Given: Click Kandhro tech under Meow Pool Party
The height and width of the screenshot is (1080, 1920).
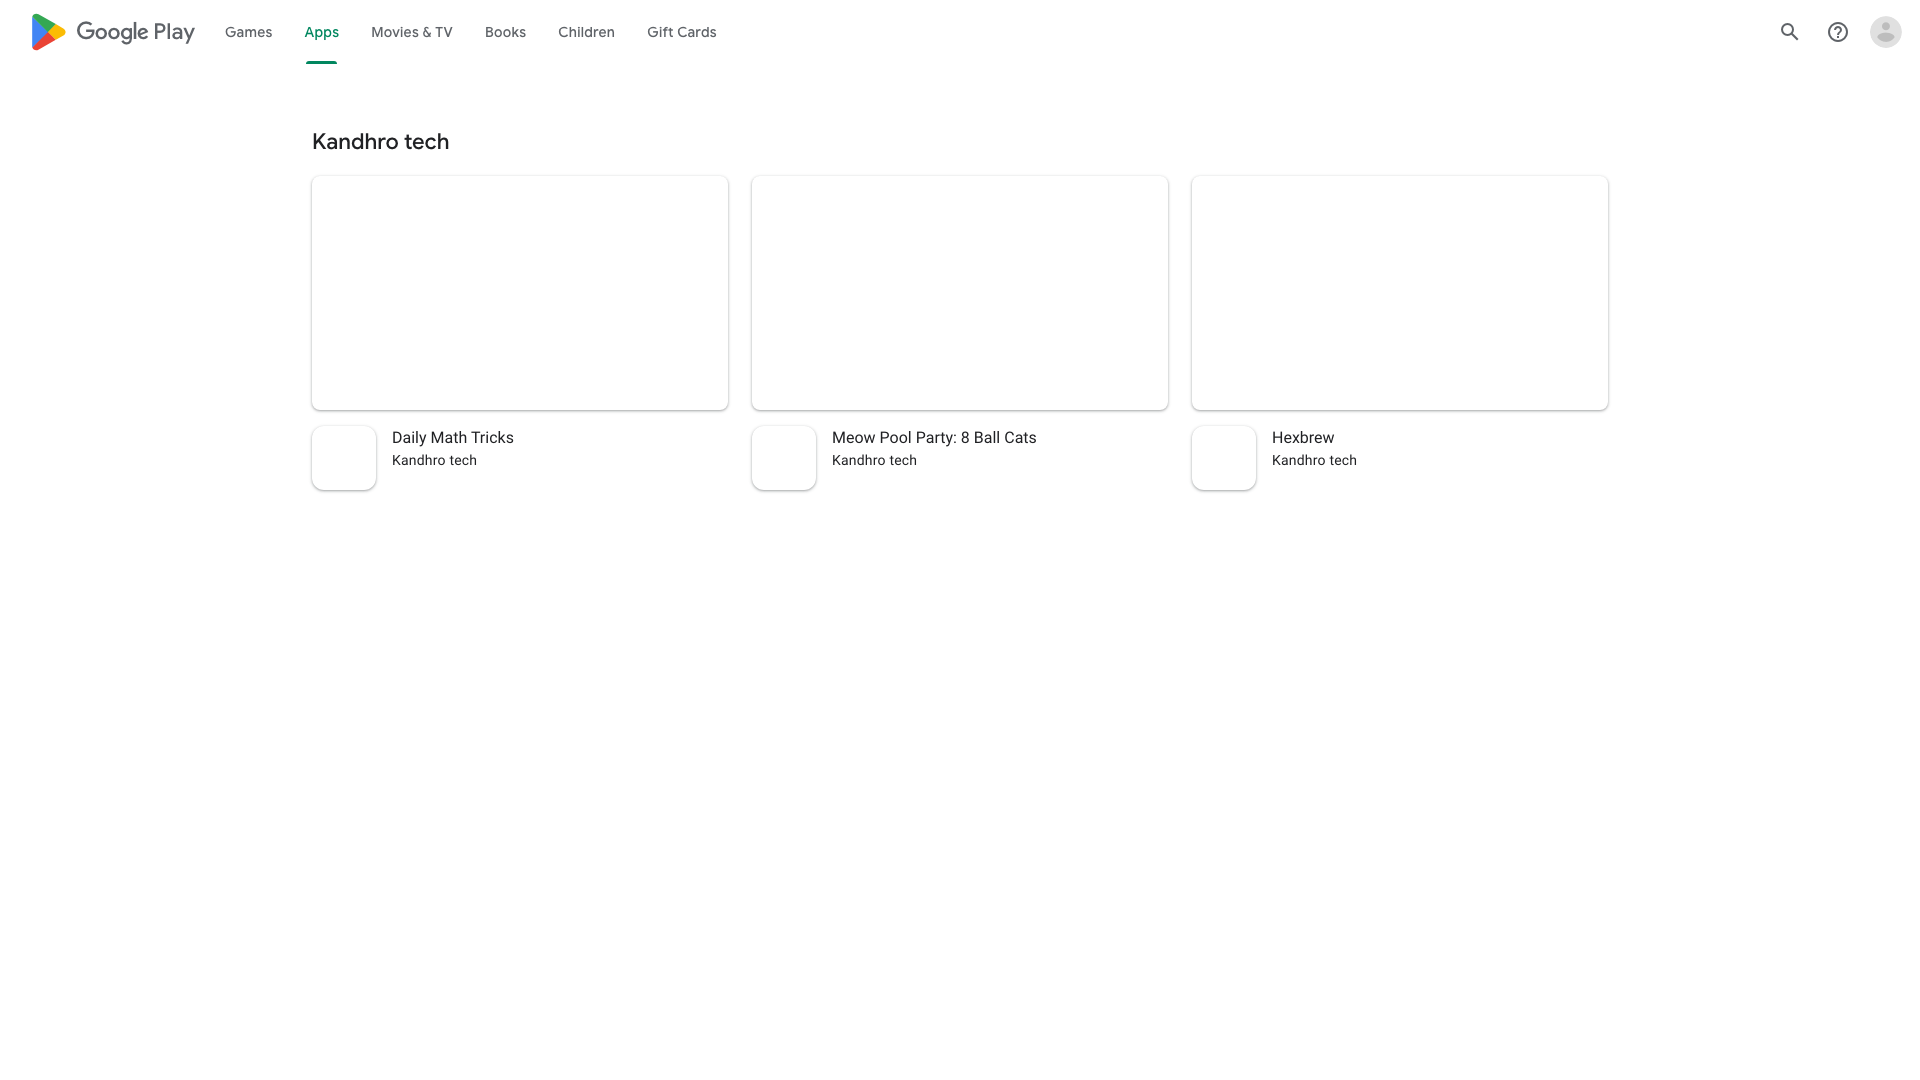Looking at the screenshot, I should [x=874, y=461].
